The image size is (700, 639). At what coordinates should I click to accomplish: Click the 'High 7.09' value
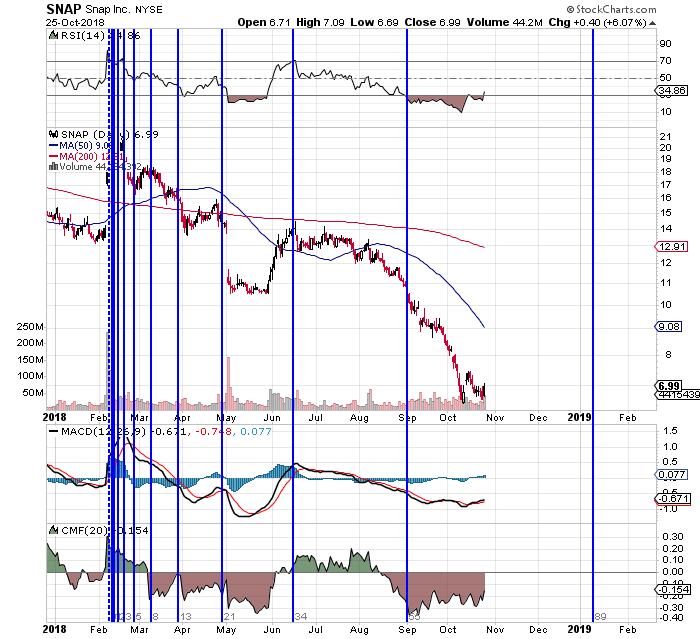320,22
